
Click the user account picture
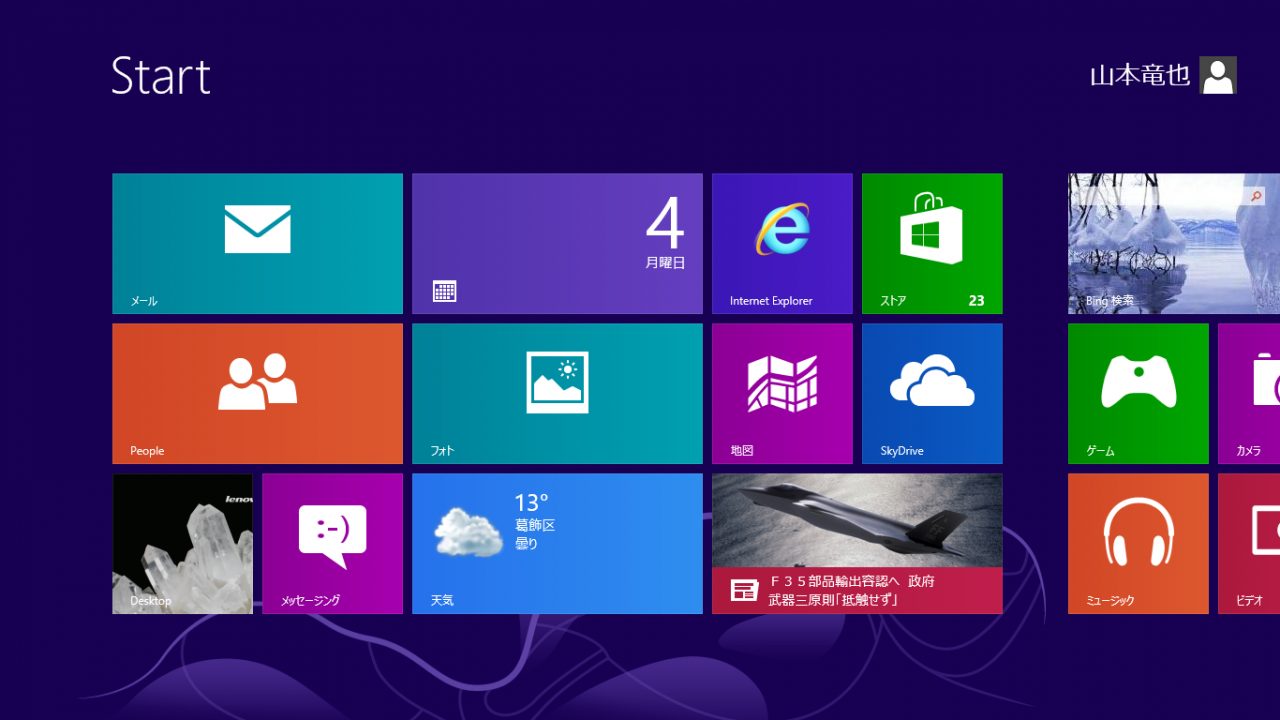point(1218,75)
